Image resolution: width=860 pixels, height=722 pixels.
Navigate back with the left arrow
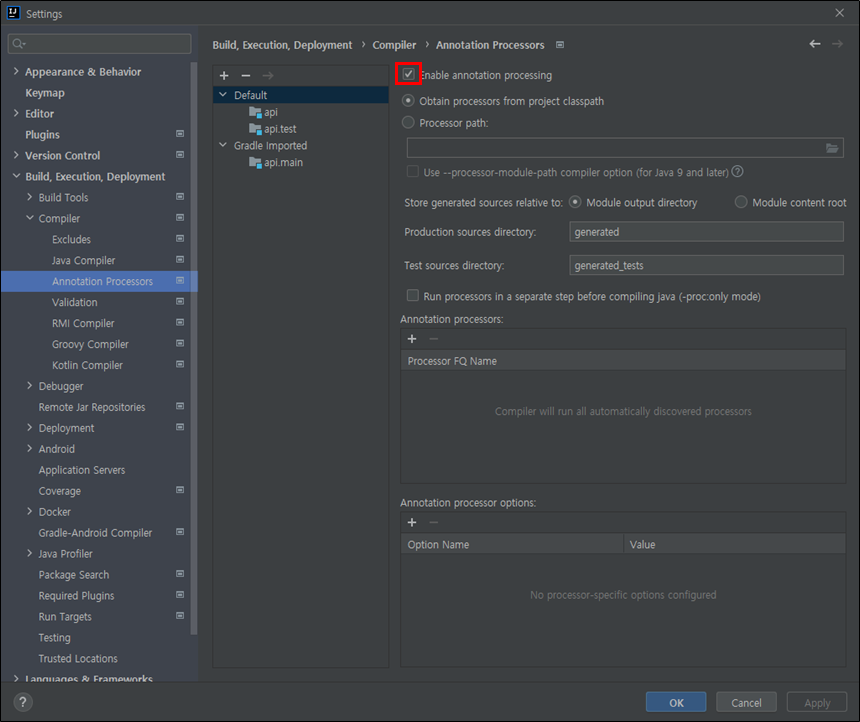(815, 44)
